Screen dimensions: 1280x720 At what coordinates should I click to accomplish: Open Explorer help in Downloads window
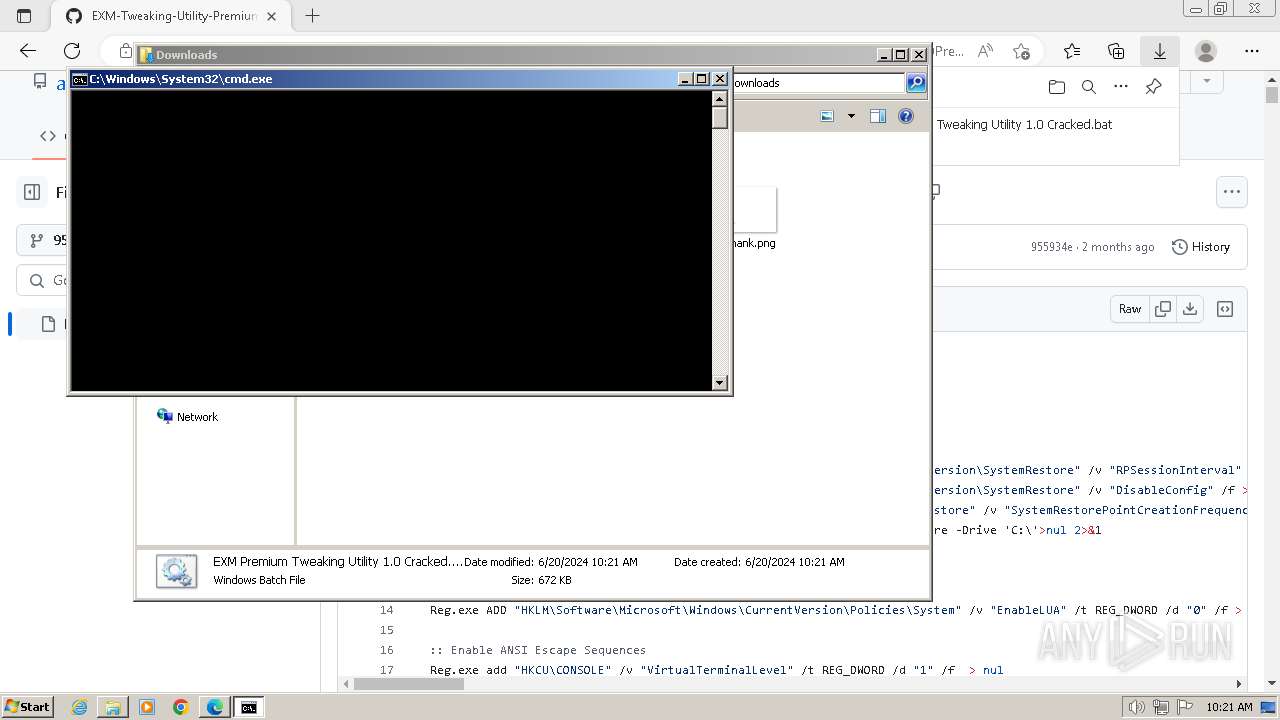coord(906,116)
